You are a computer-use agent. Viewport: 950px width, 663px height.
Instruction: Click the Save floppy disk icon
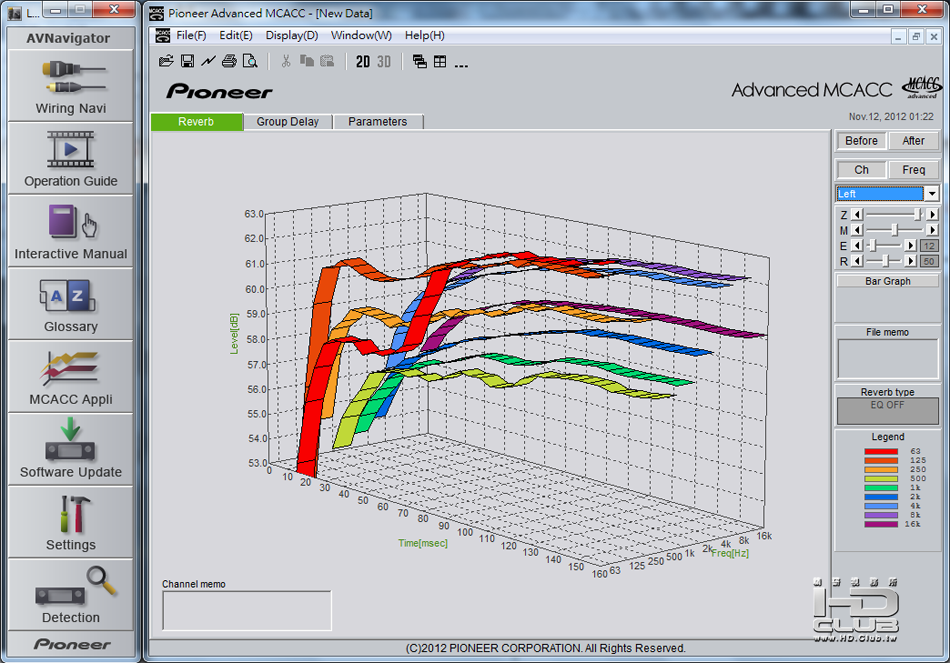click(x=187, y=61)
